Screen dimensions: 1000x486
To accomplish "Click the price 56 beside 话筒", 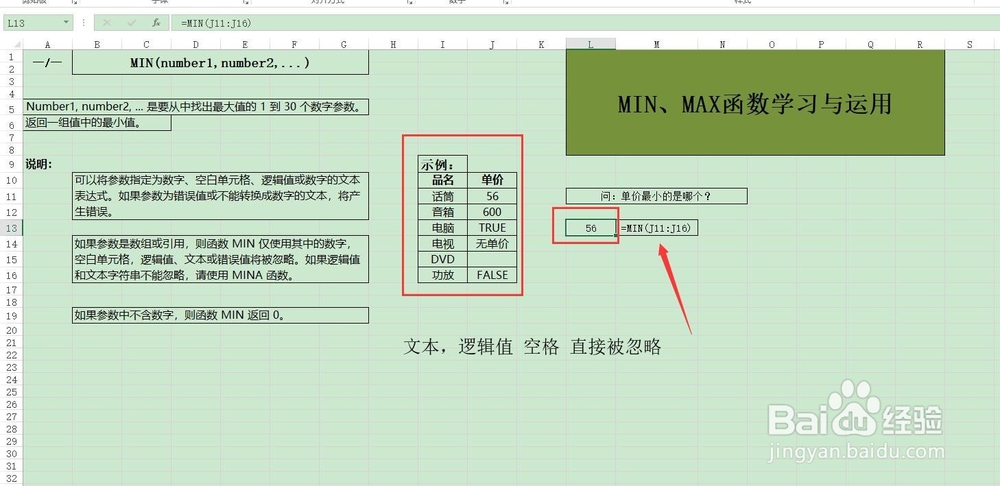I will [492, 196].
